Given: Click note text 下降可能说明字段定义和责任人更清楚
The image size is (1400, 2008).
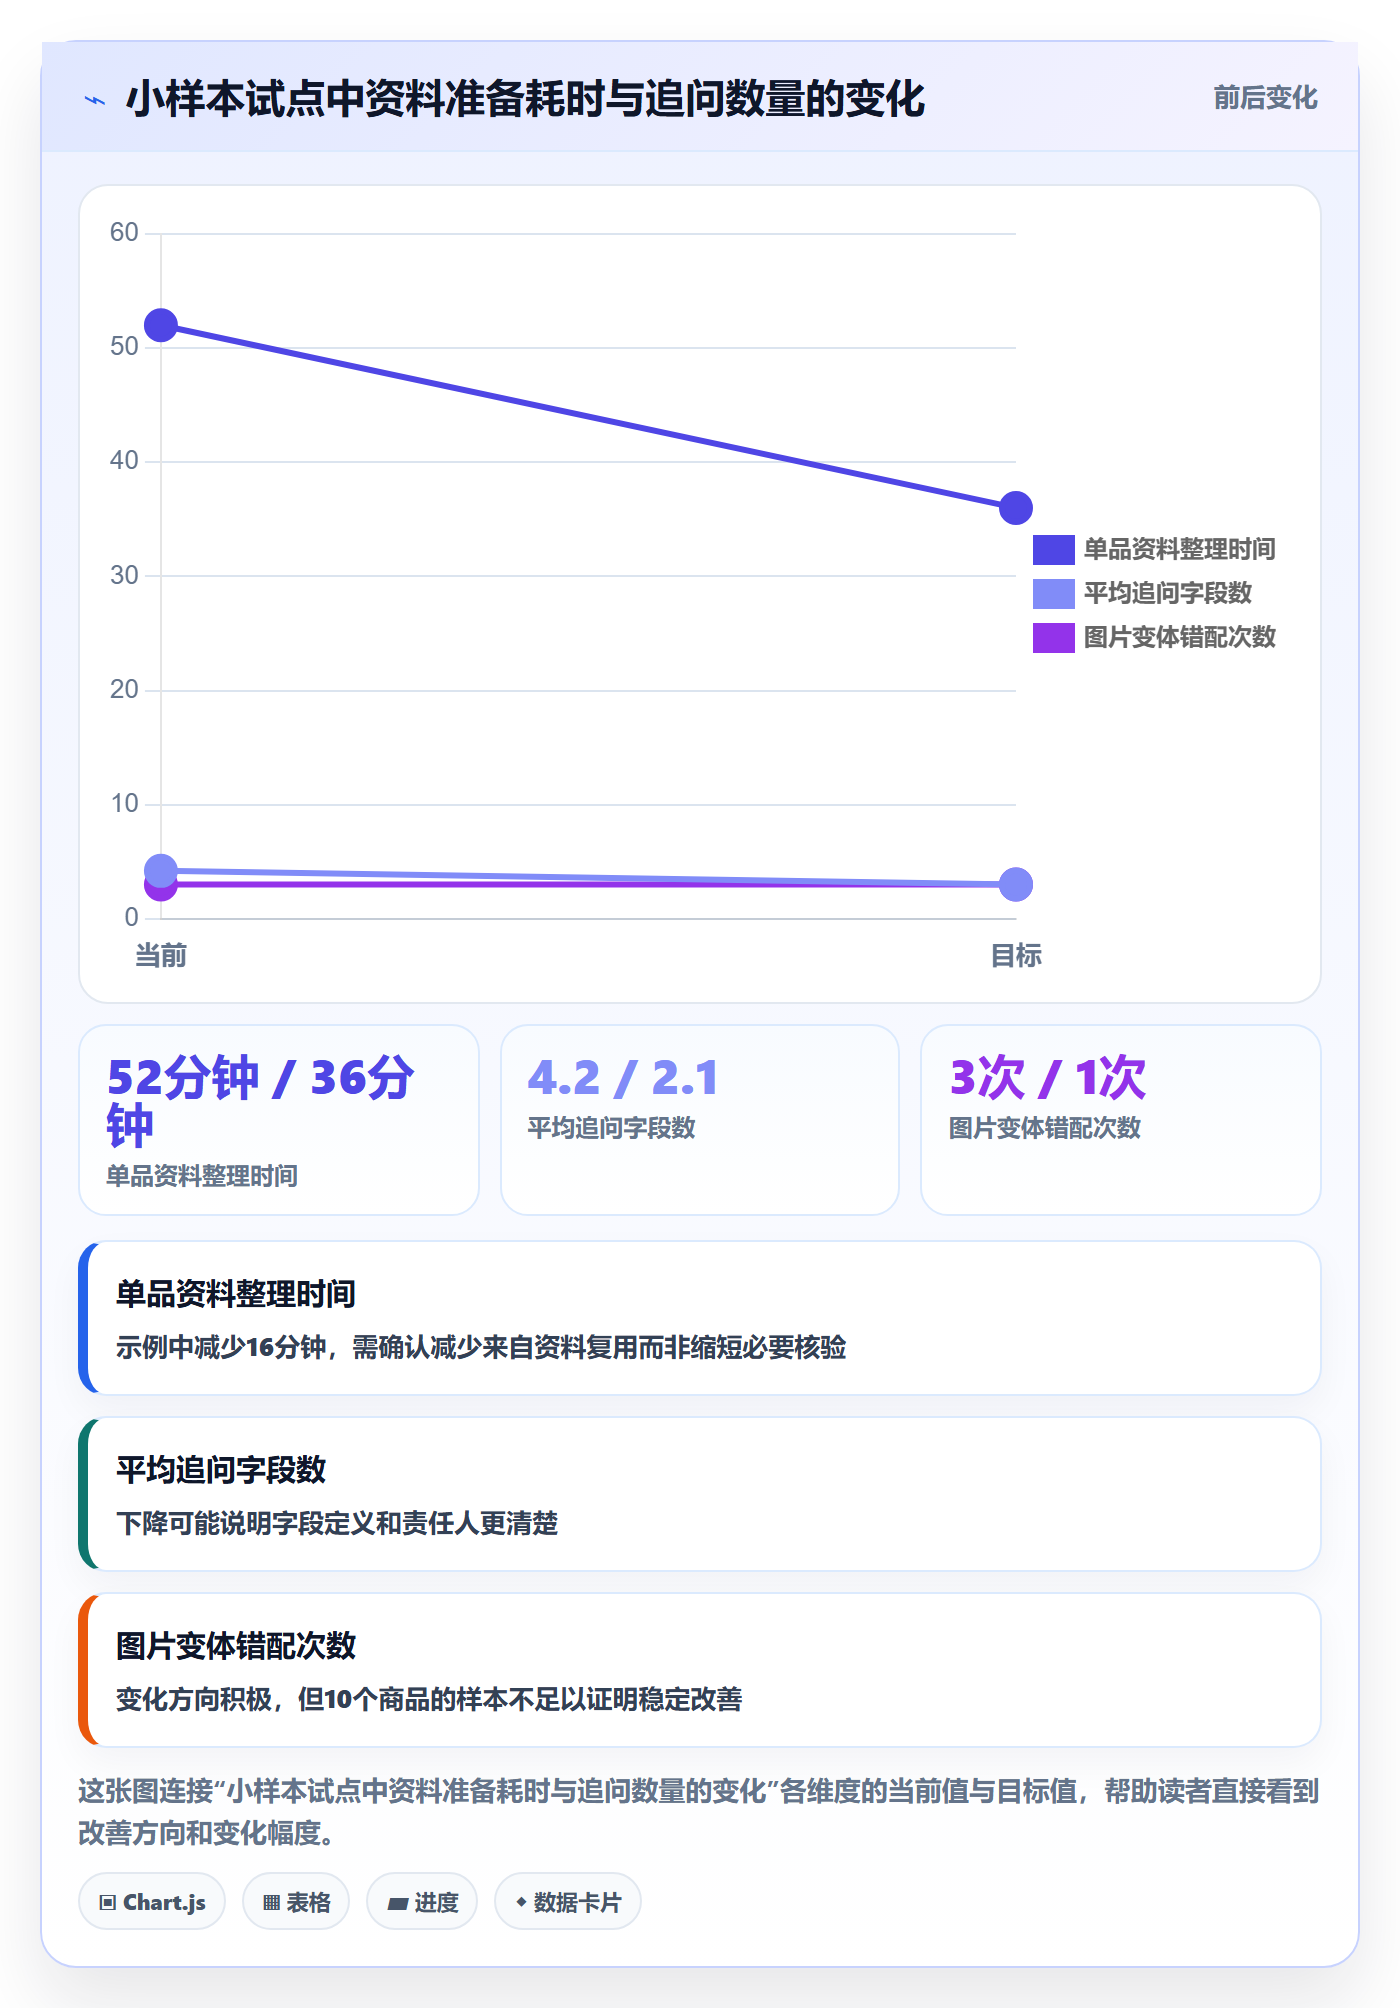Looking at the screenshot, I should click(337, 1524).
